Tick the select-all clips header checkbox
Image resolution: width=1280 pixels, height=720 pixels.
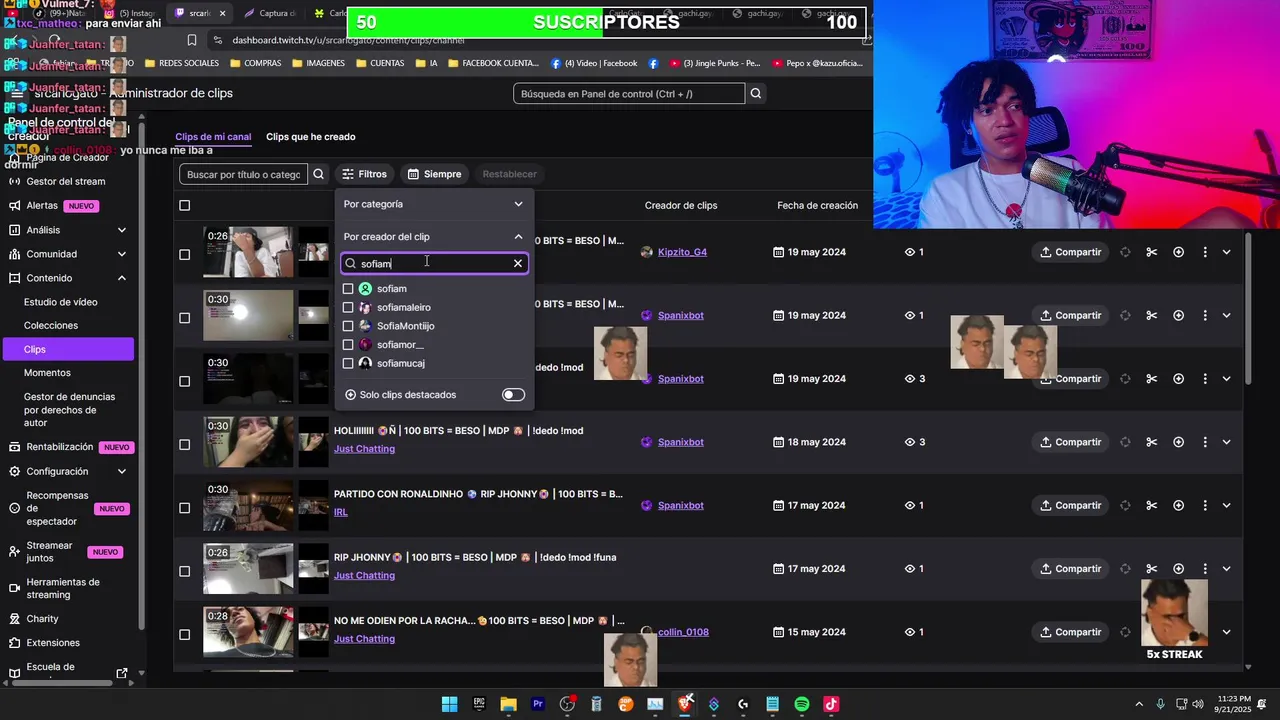pos(184,205)
